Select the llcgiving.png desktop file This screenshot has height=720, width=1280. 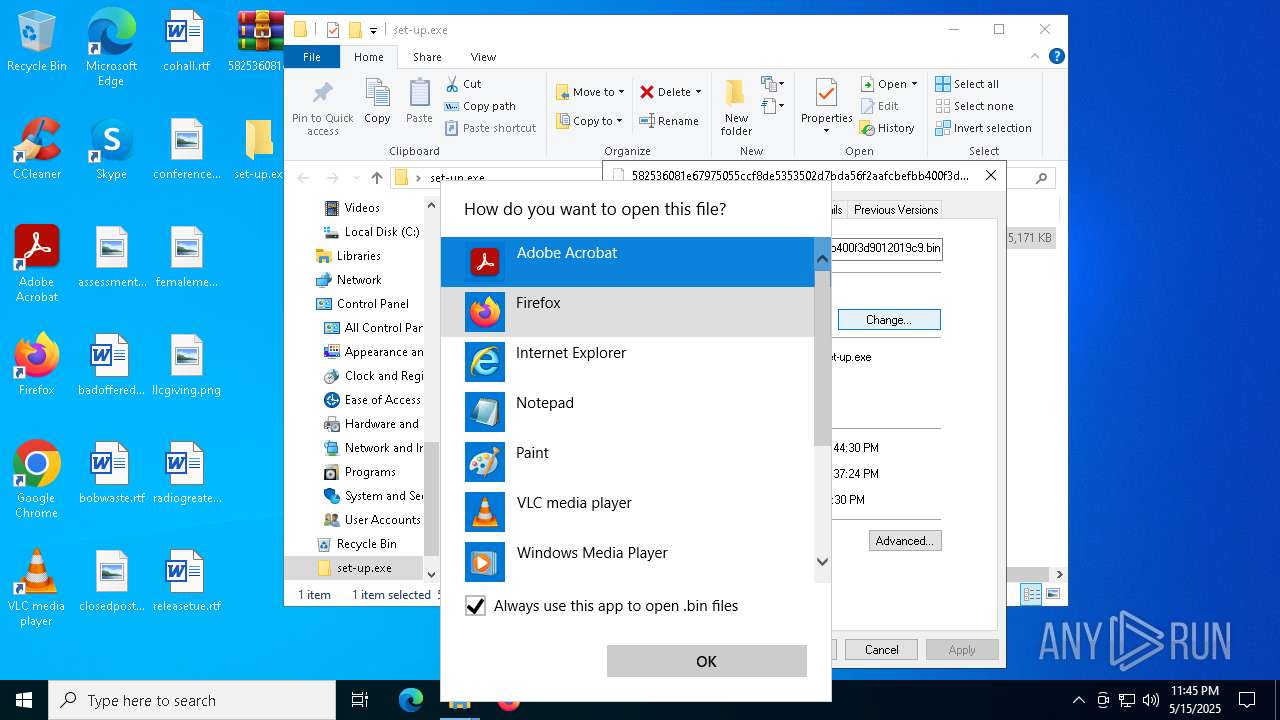pyautogui.click(x=187, y=365)
